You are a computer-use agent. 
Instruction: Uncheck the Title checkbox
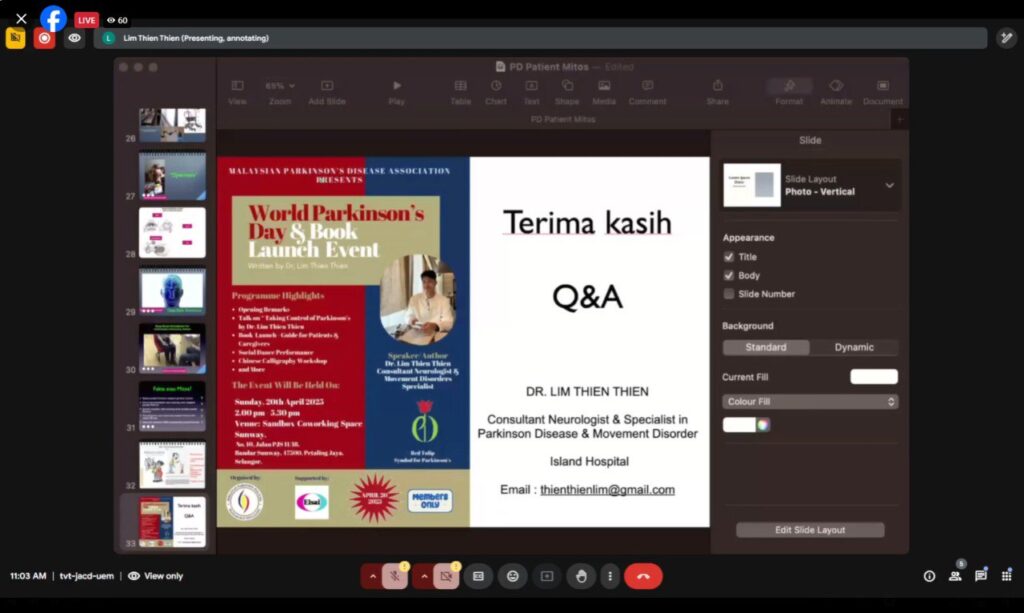(x=729, y=257)
